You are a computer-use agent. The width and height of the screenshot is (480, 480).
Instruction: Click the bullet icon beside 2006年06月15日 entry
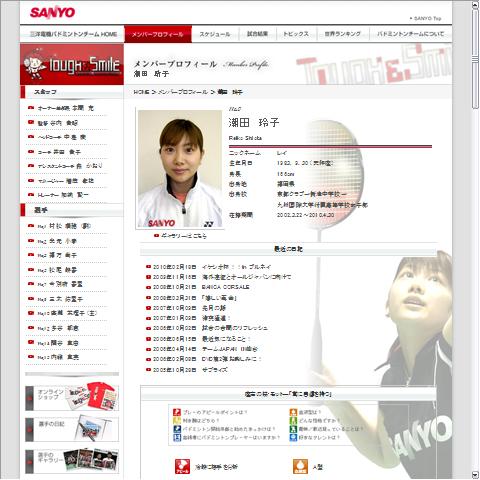point(149,339)
